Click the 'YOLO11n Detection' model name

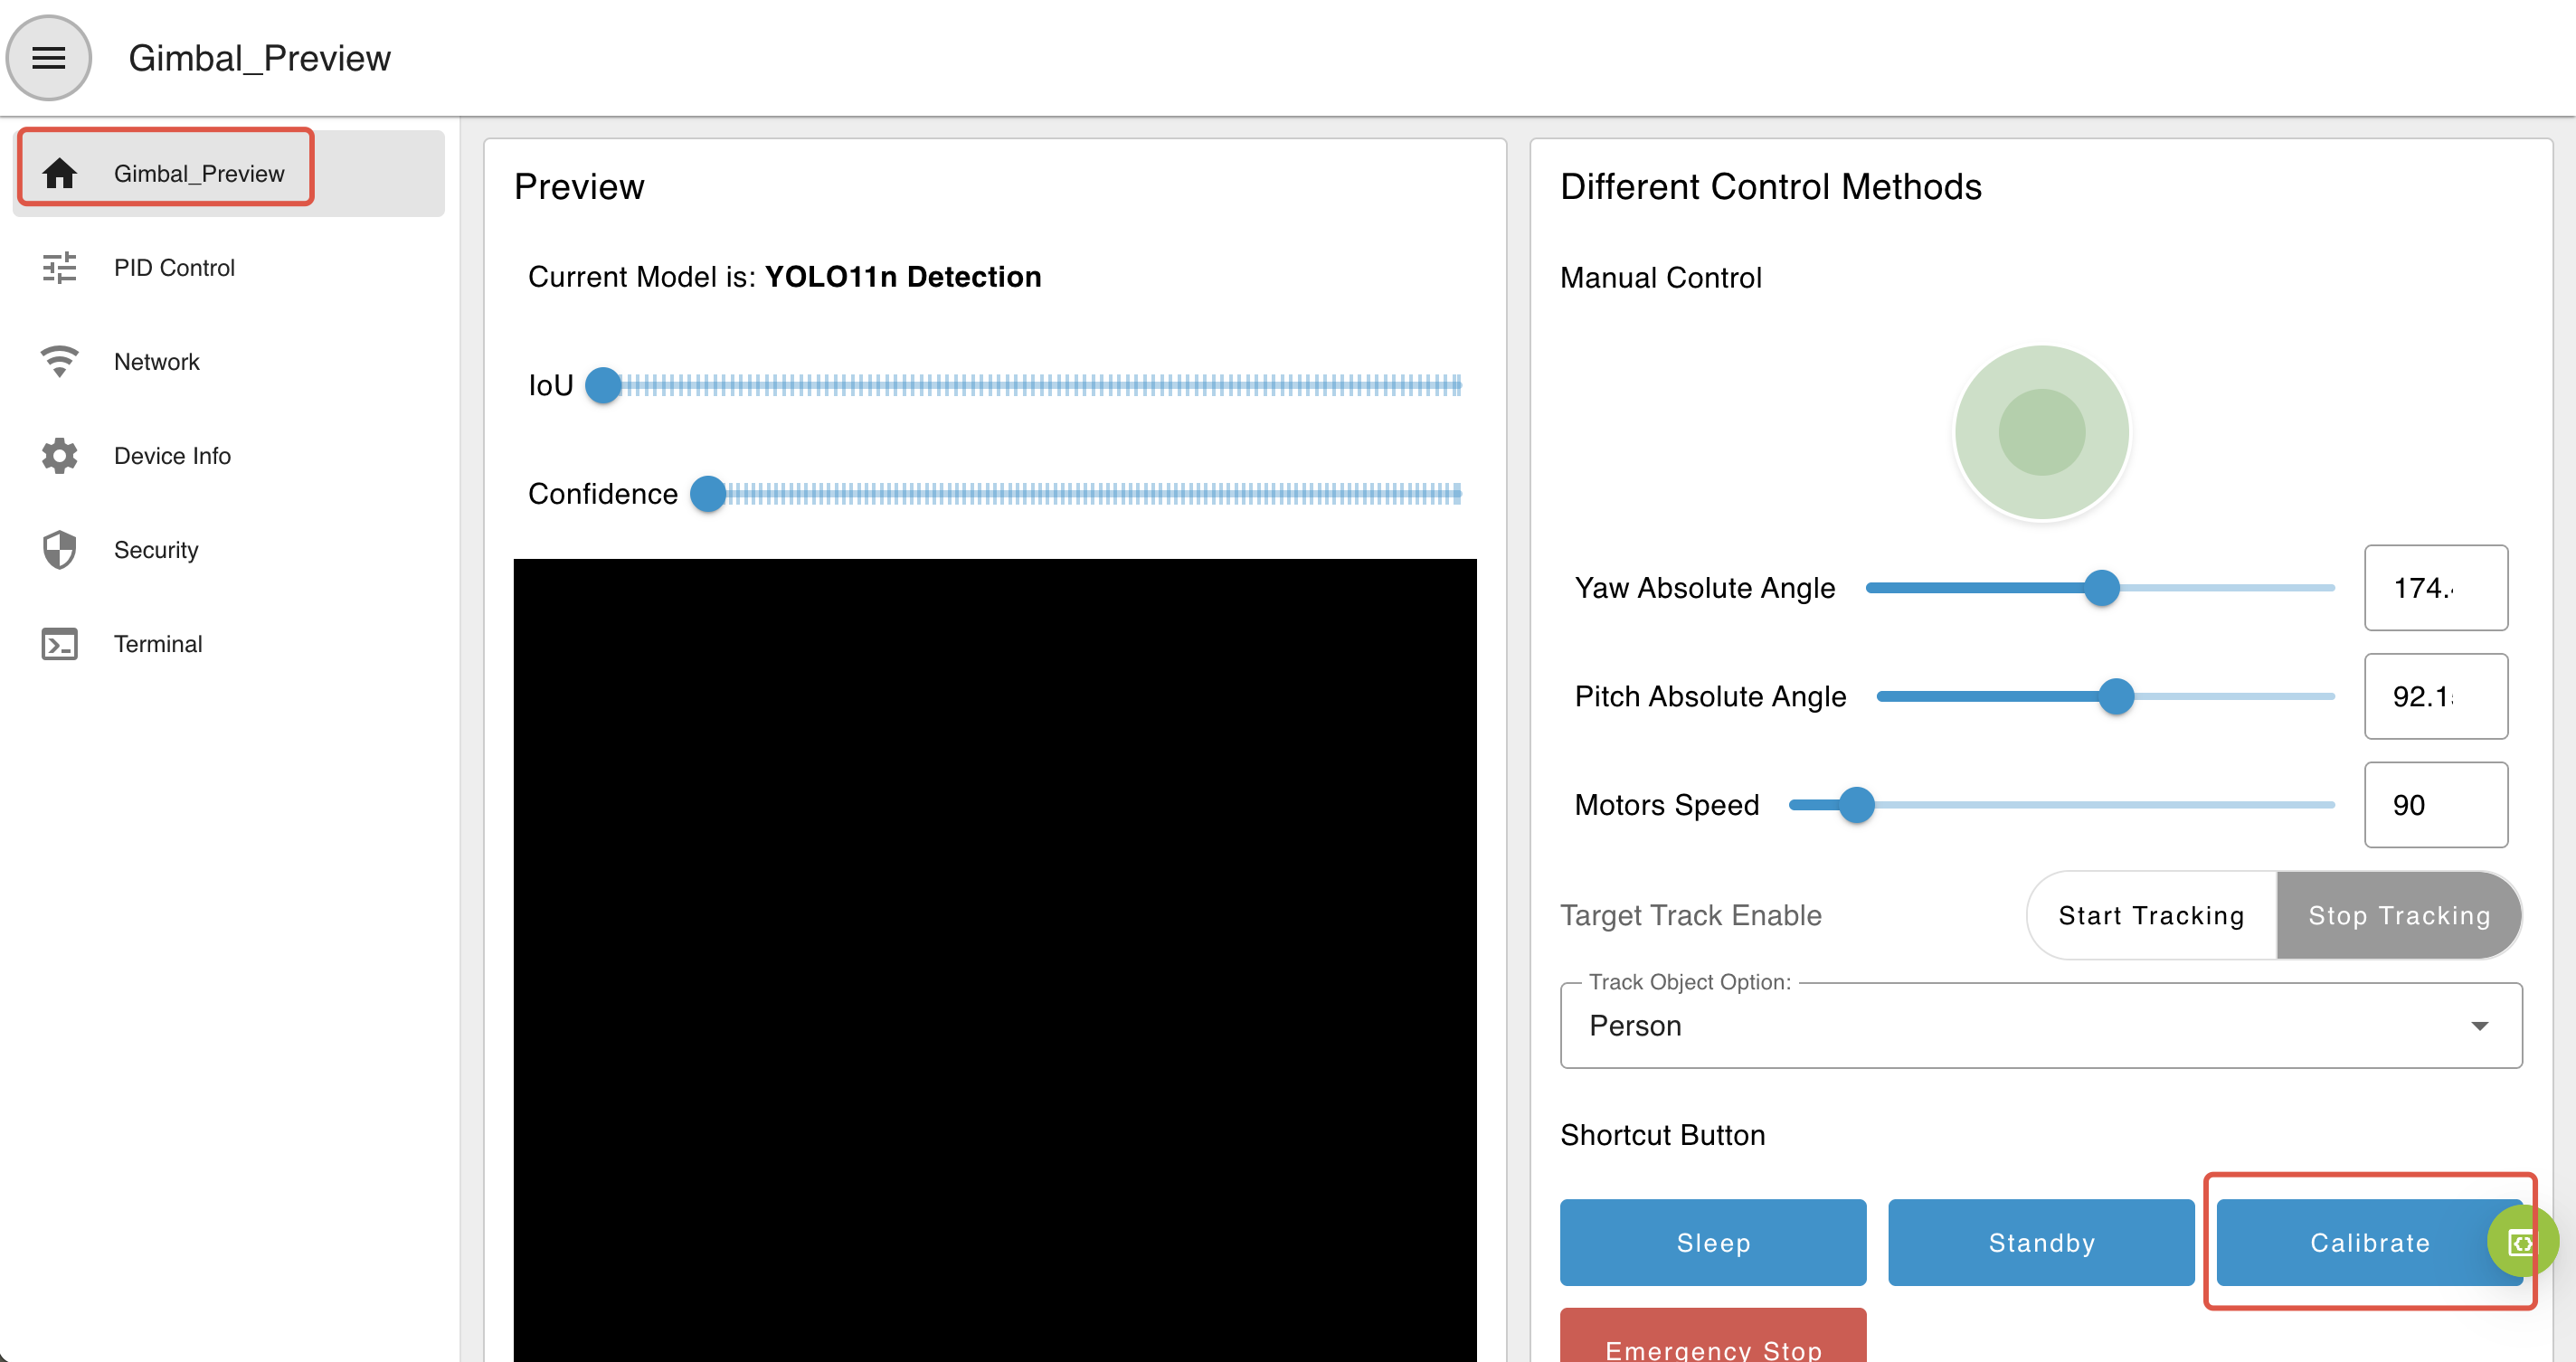click(902, 277)
